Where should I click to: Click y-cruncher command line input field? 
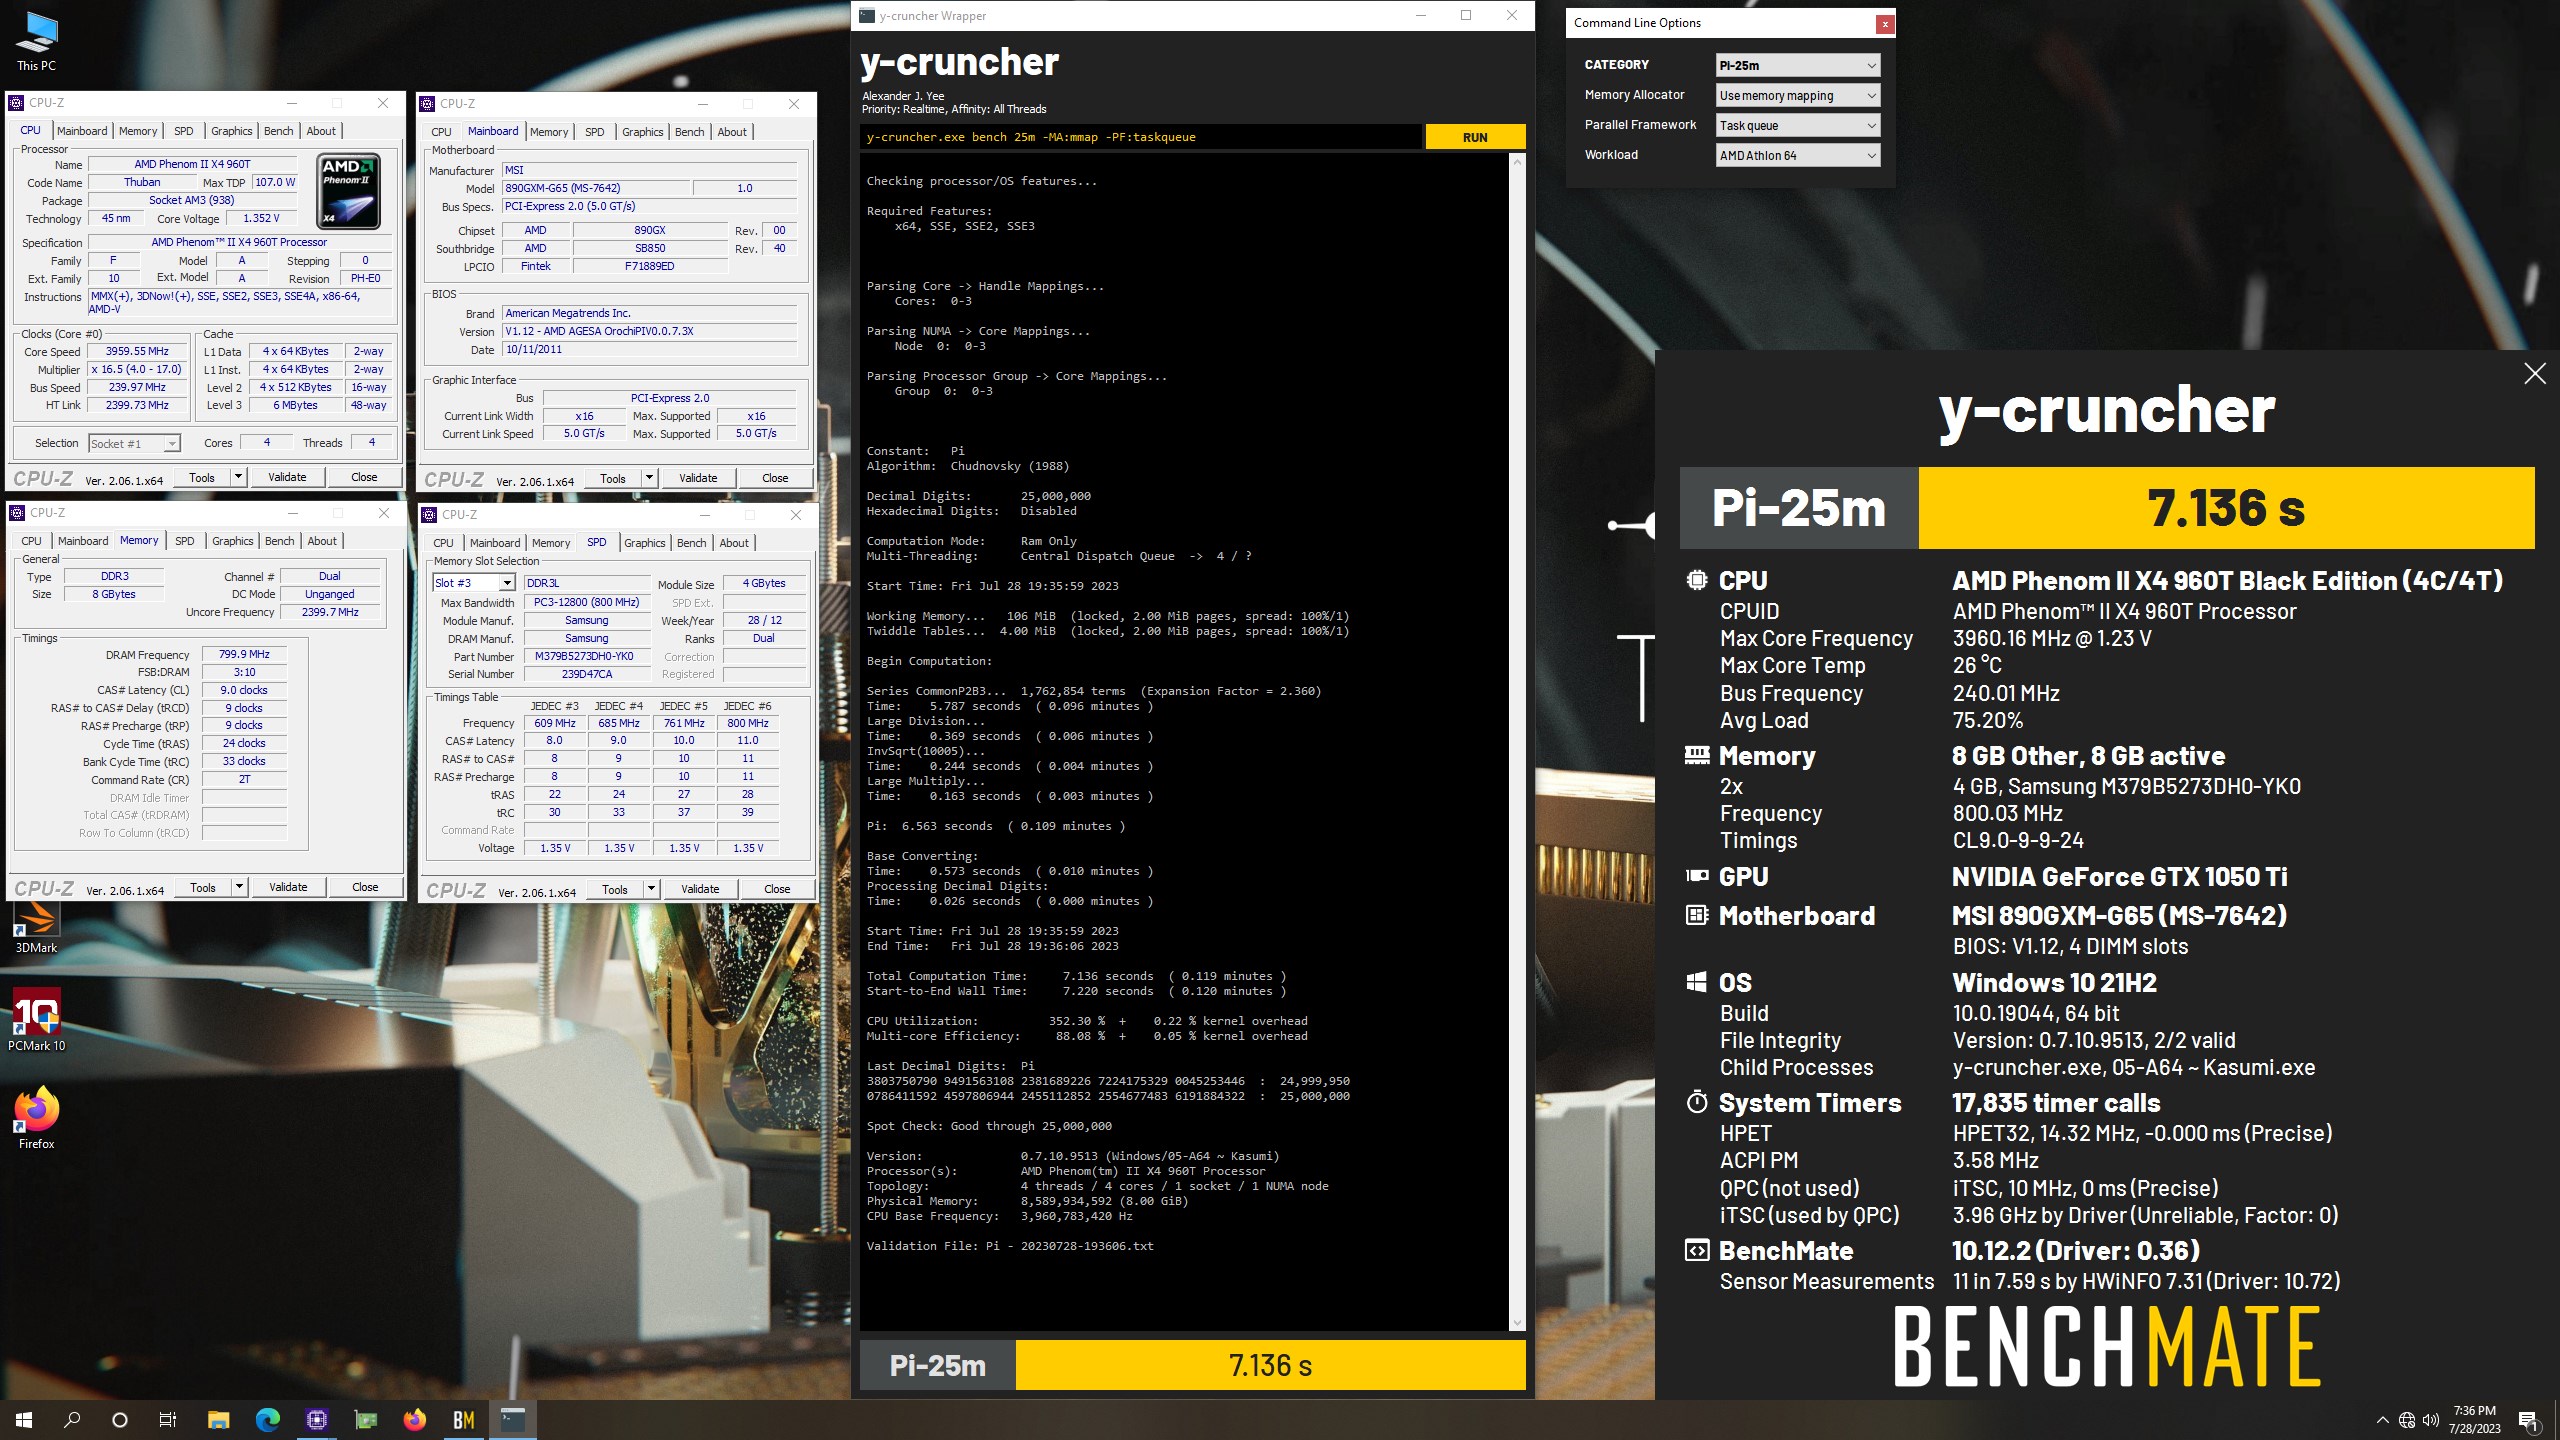[x=1141, y=137]
